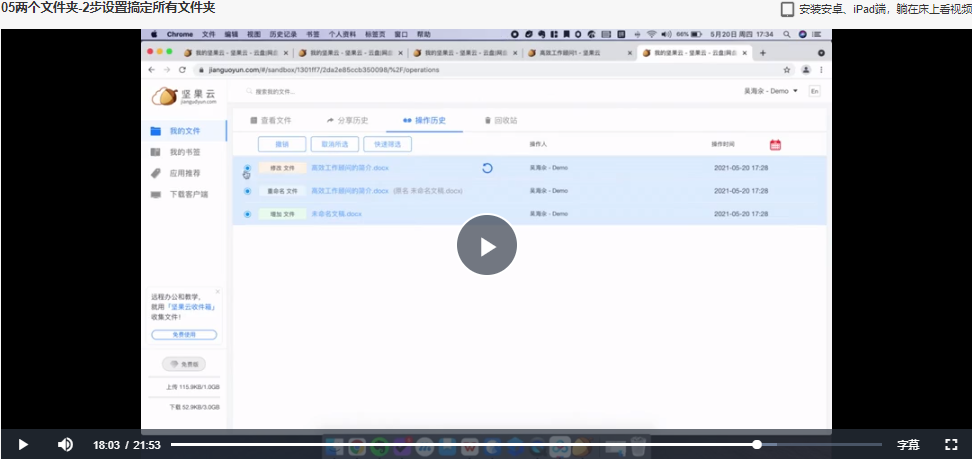Mute the video using the speaker icon

(x=65, y=445)
